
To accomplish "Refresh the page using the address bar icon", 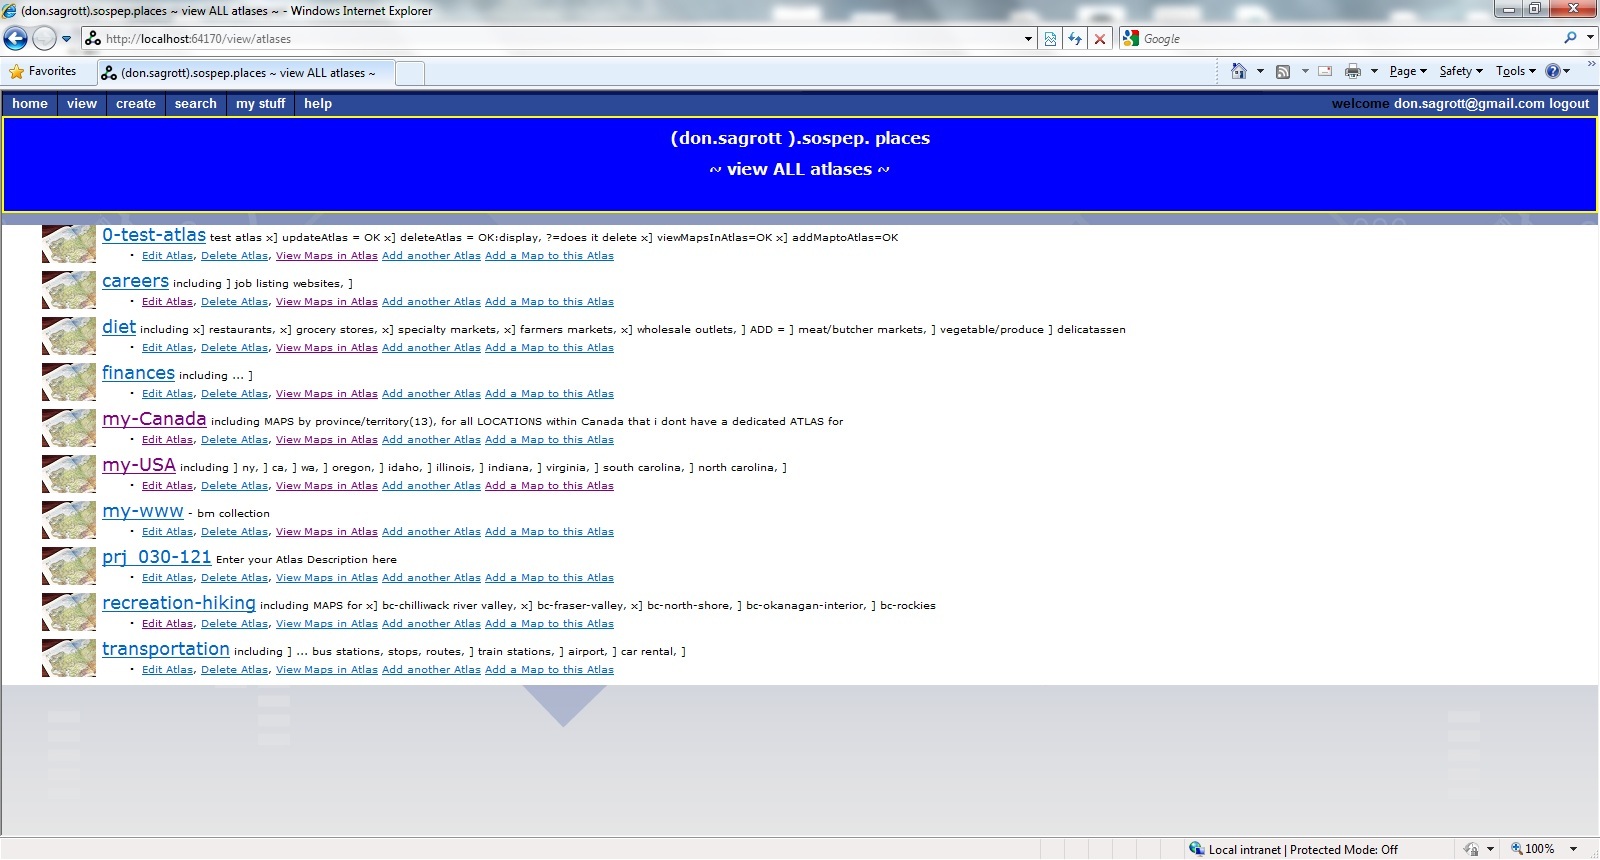I will pyautogui.click(x=1075, y=39).
